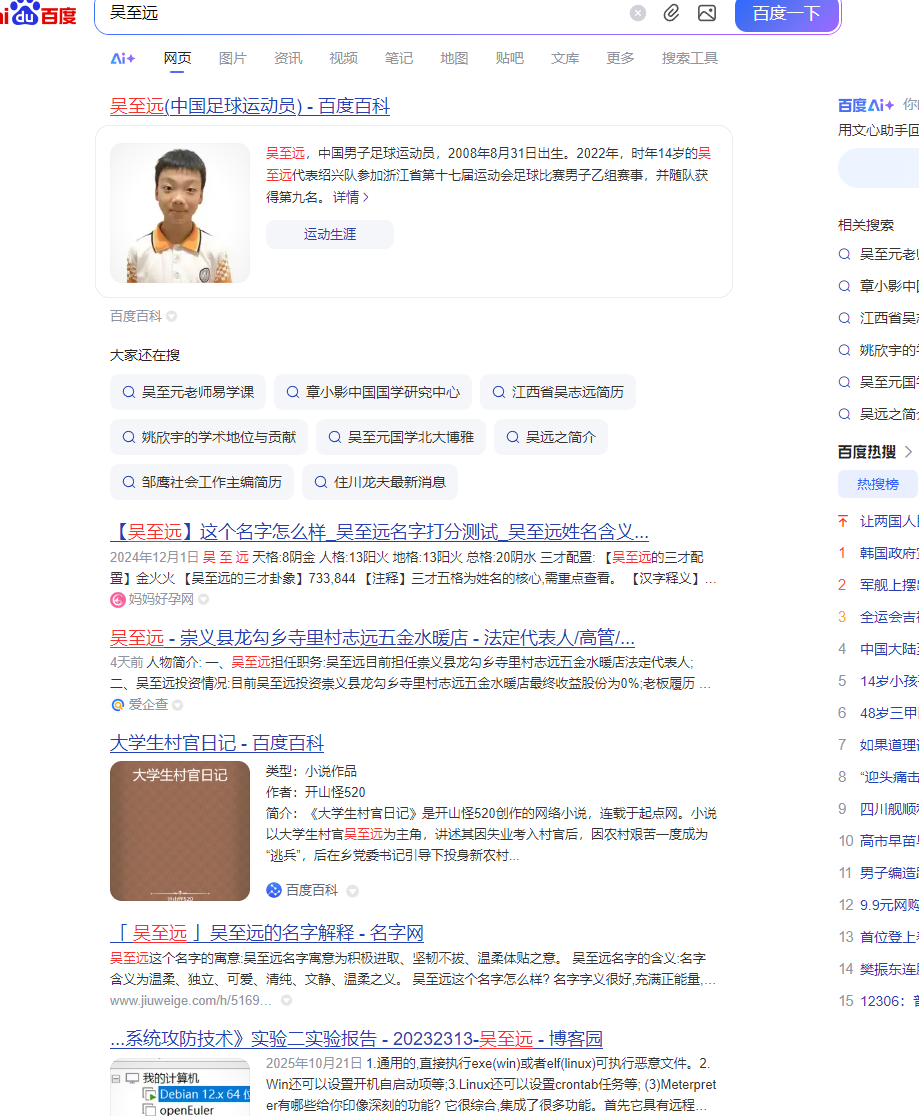
Task: Search suggestion 吴至元老师易学课
Action: tap(188, 392)
